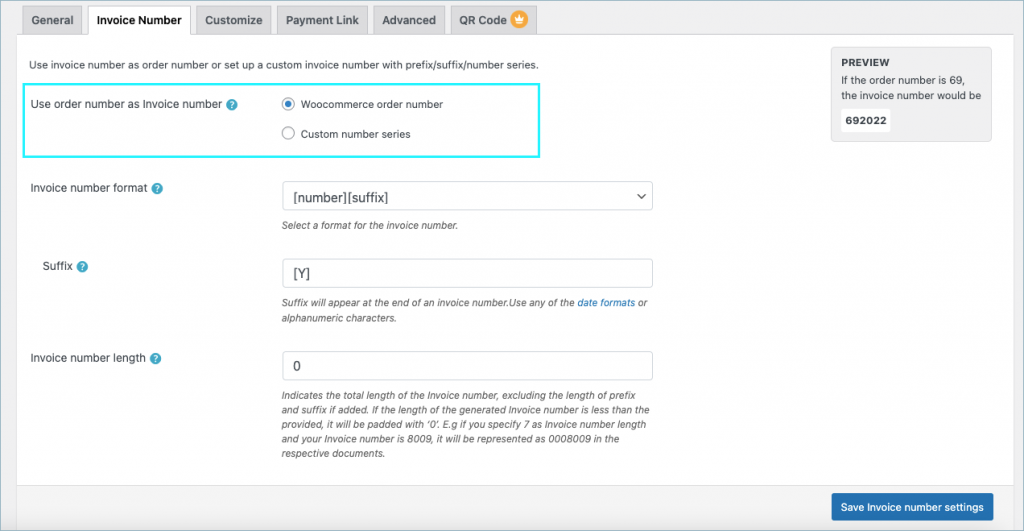Focus the Suffix input field
Image resolution: width=1024 pixels, height=531 pixels.
click(467, 273)
